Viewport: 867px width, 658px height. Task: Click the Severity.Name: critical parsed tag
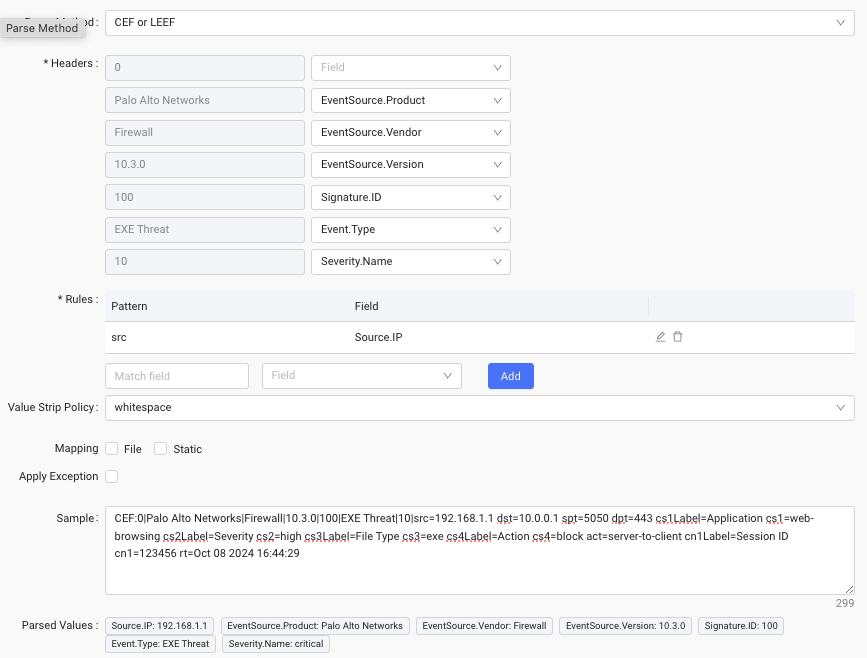click(276, 644)
